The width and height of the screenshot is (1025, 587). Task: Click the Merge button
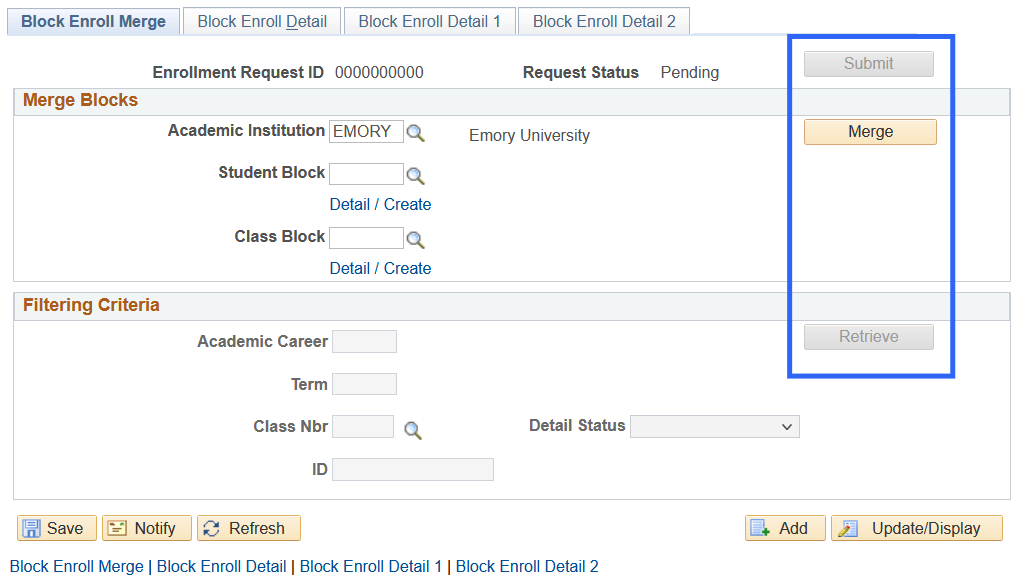869,131
